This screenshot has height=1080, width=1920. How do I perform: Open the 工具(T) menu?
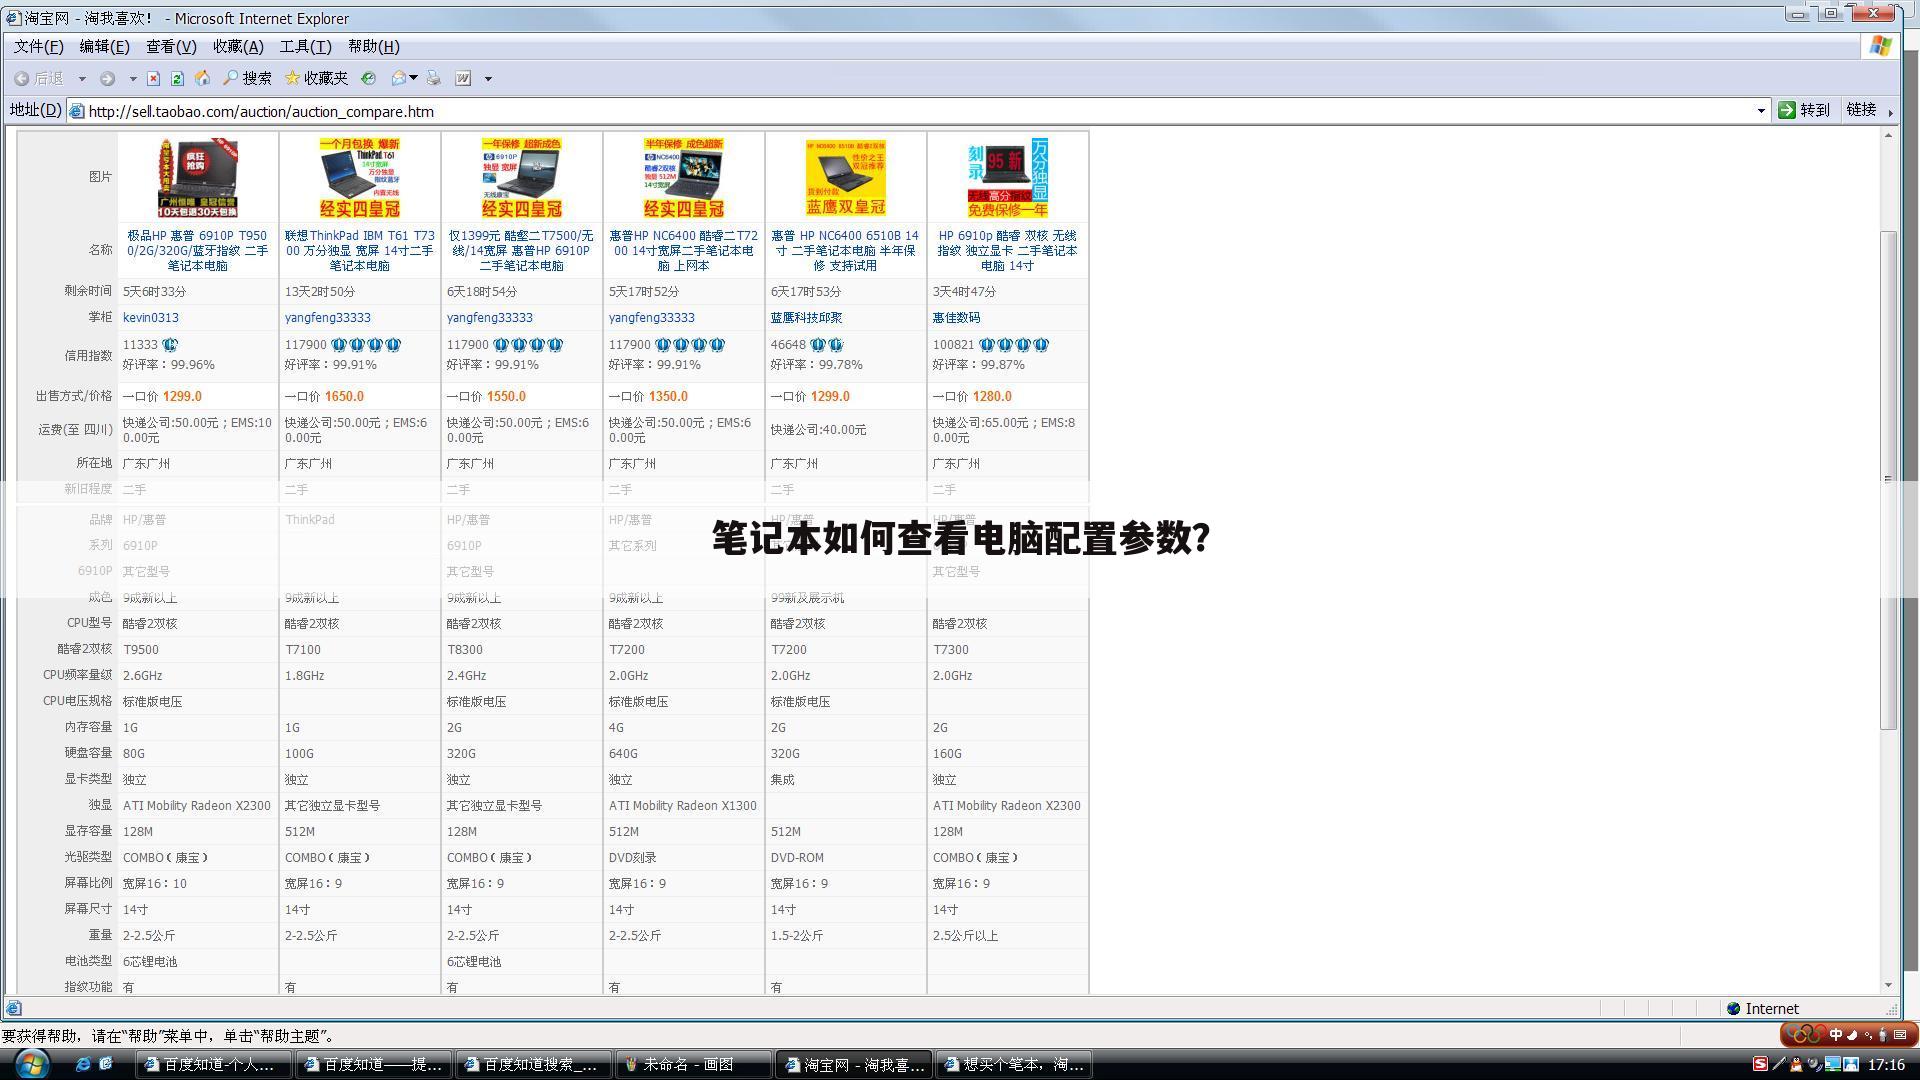305,46
